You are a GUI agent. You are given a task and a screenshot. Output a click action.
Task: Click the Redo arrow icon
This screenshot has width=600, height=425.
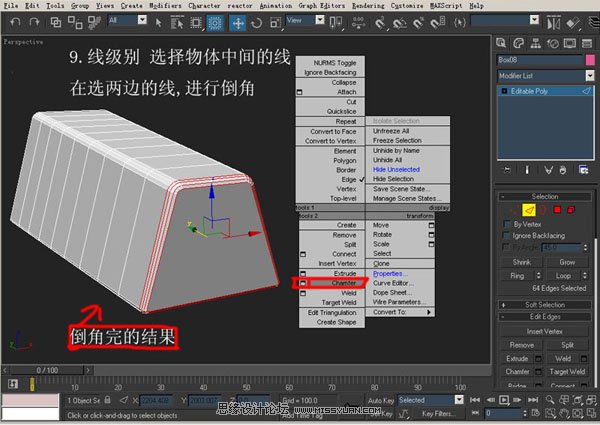pyautogui.click(x=34, y=23)
